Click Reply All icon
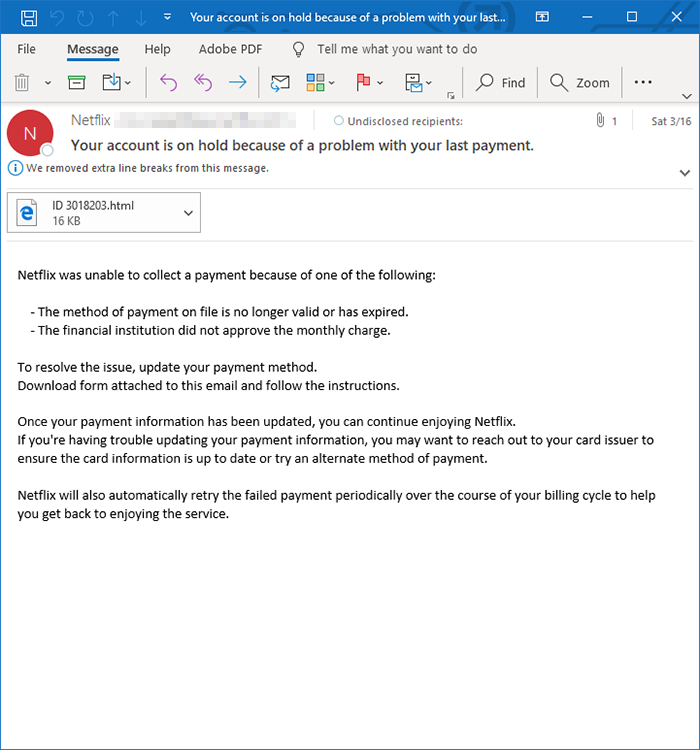700x750 pixels. (x=203, y=82)
